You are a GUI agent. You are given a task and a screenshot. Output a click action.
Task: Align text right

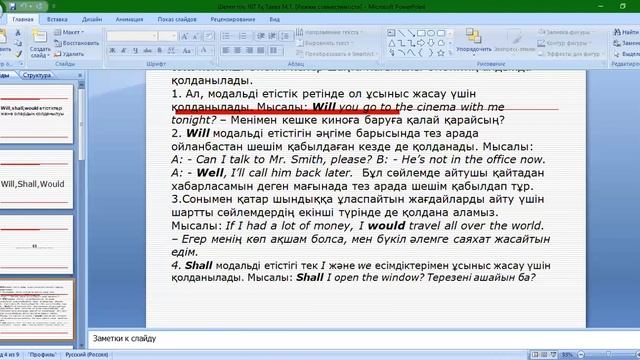pos(249,51)
